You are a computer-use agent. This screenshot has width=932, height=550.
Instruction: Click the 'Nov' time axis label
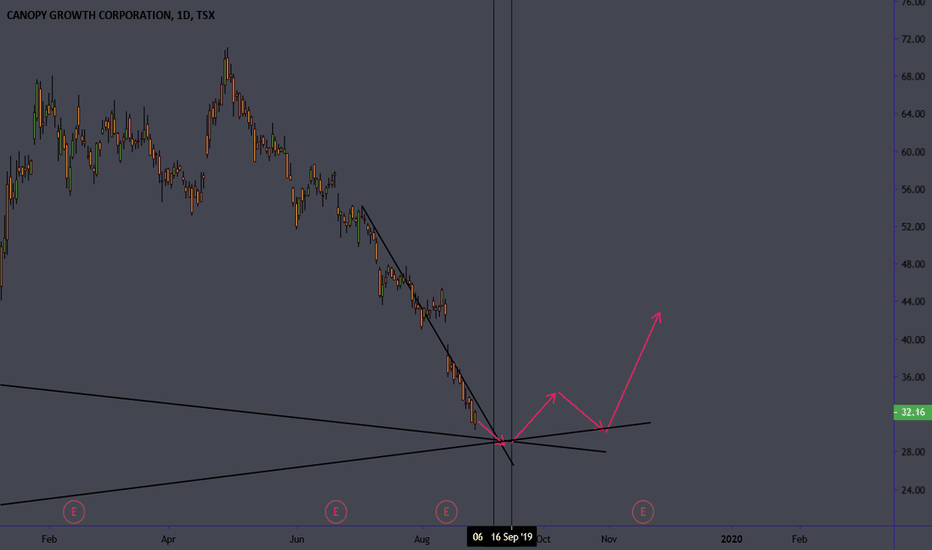click(609, 539)
